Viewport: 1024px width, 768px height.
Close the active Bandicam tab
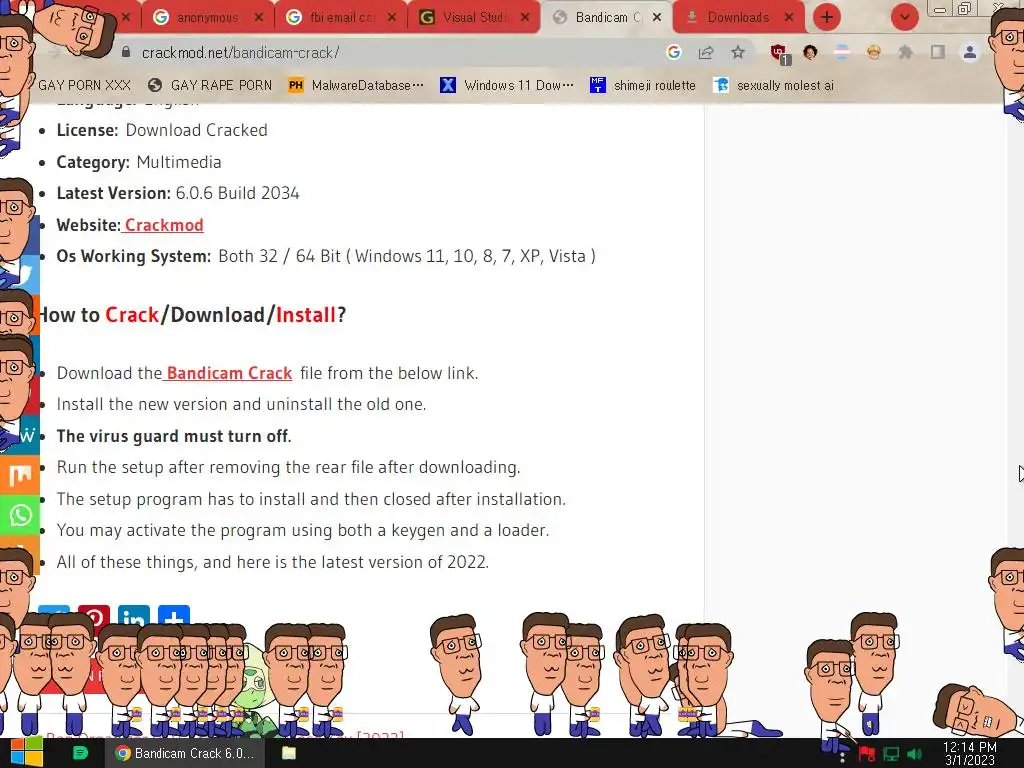pos(657,18)
